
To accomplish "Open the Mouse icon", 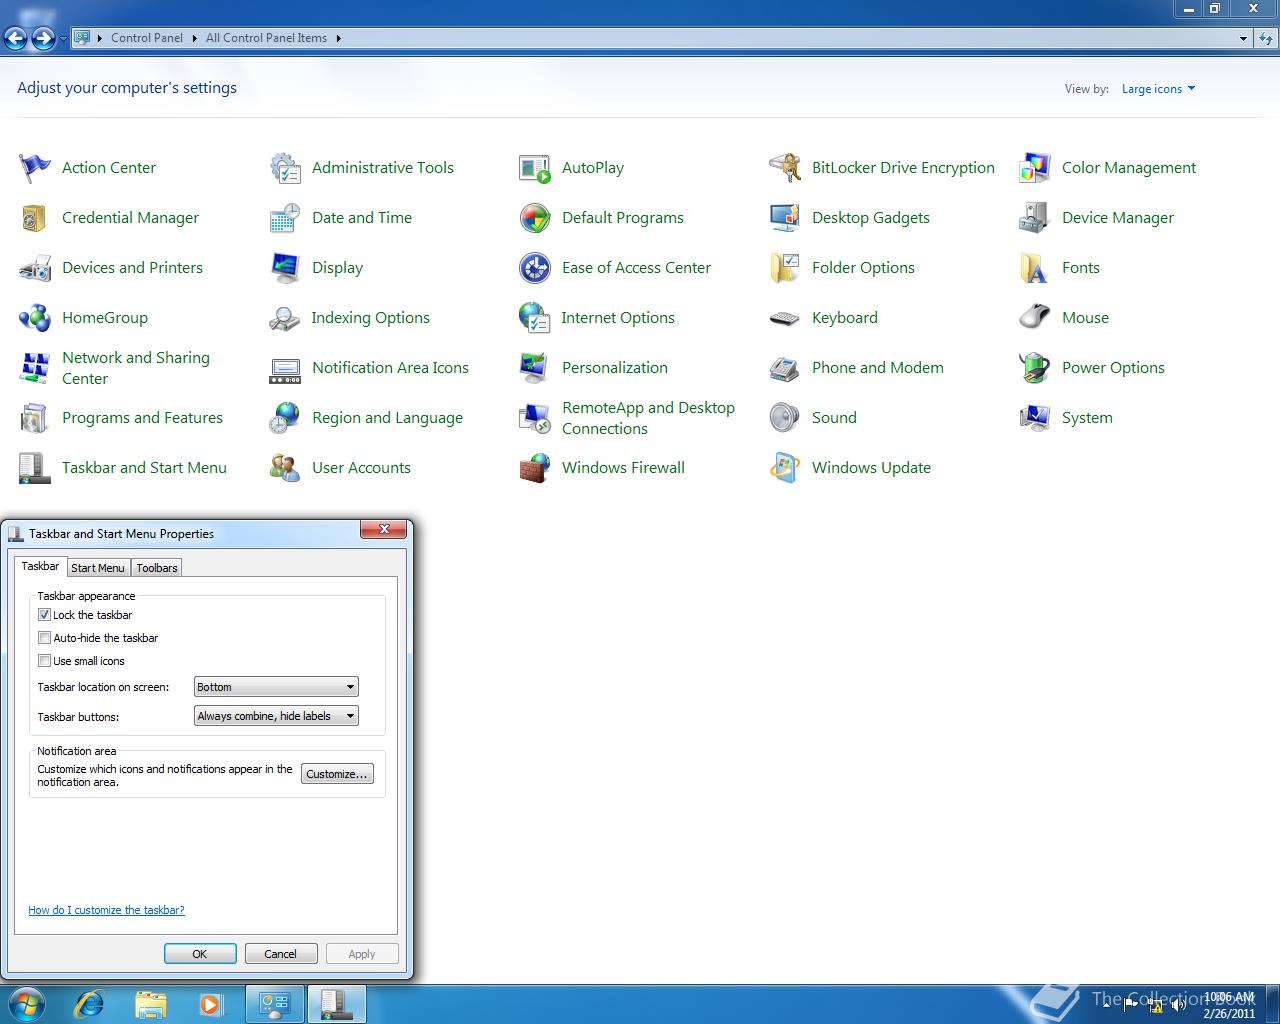I will (x=1035, y=318).
